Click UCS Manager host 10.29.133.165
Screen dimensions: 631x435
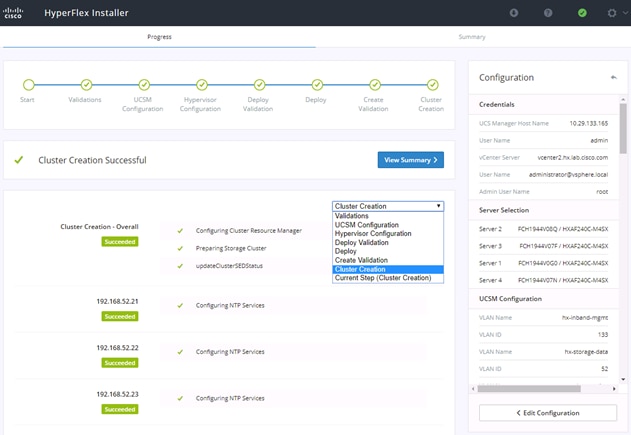[588, 124]
